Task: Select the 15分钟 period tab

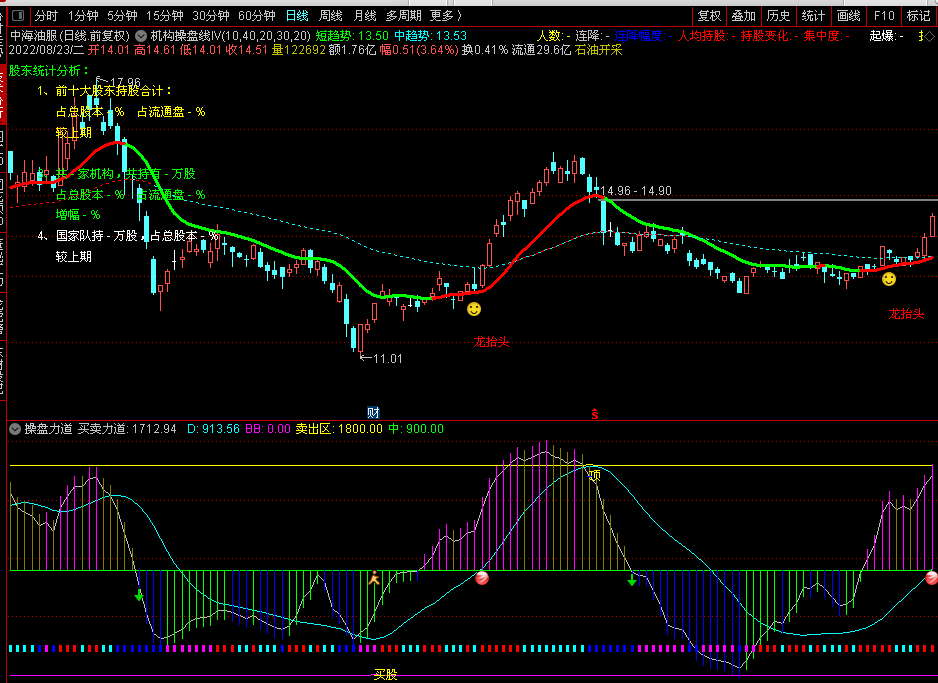Action: click(165, 16)
